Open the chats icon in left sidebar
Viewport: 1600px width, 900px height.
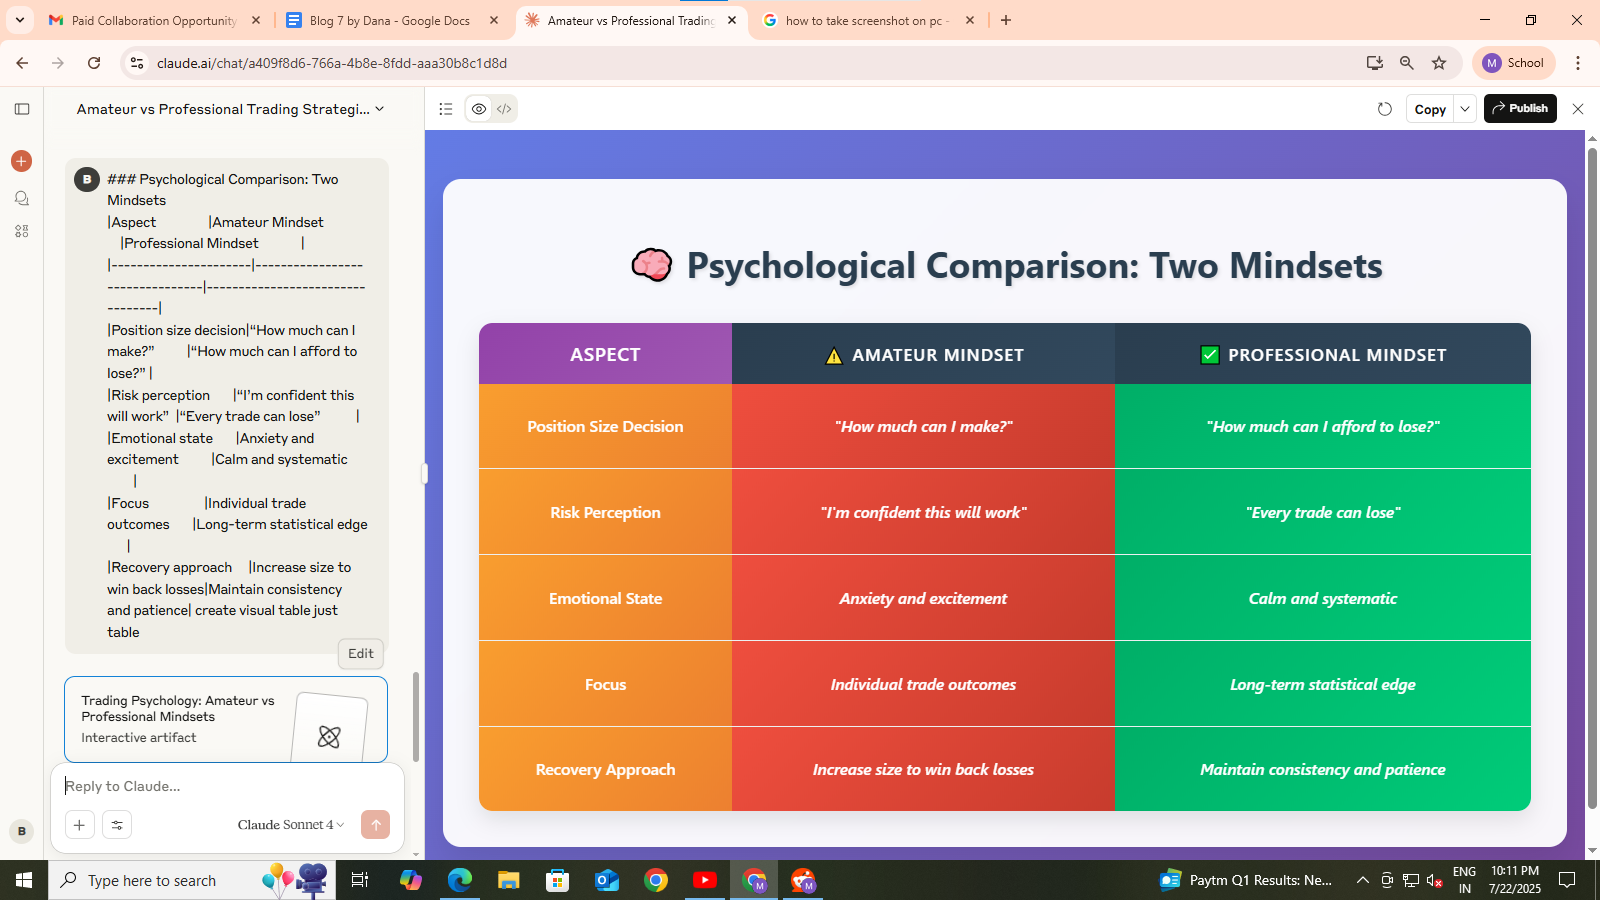(x=21, y=198)
